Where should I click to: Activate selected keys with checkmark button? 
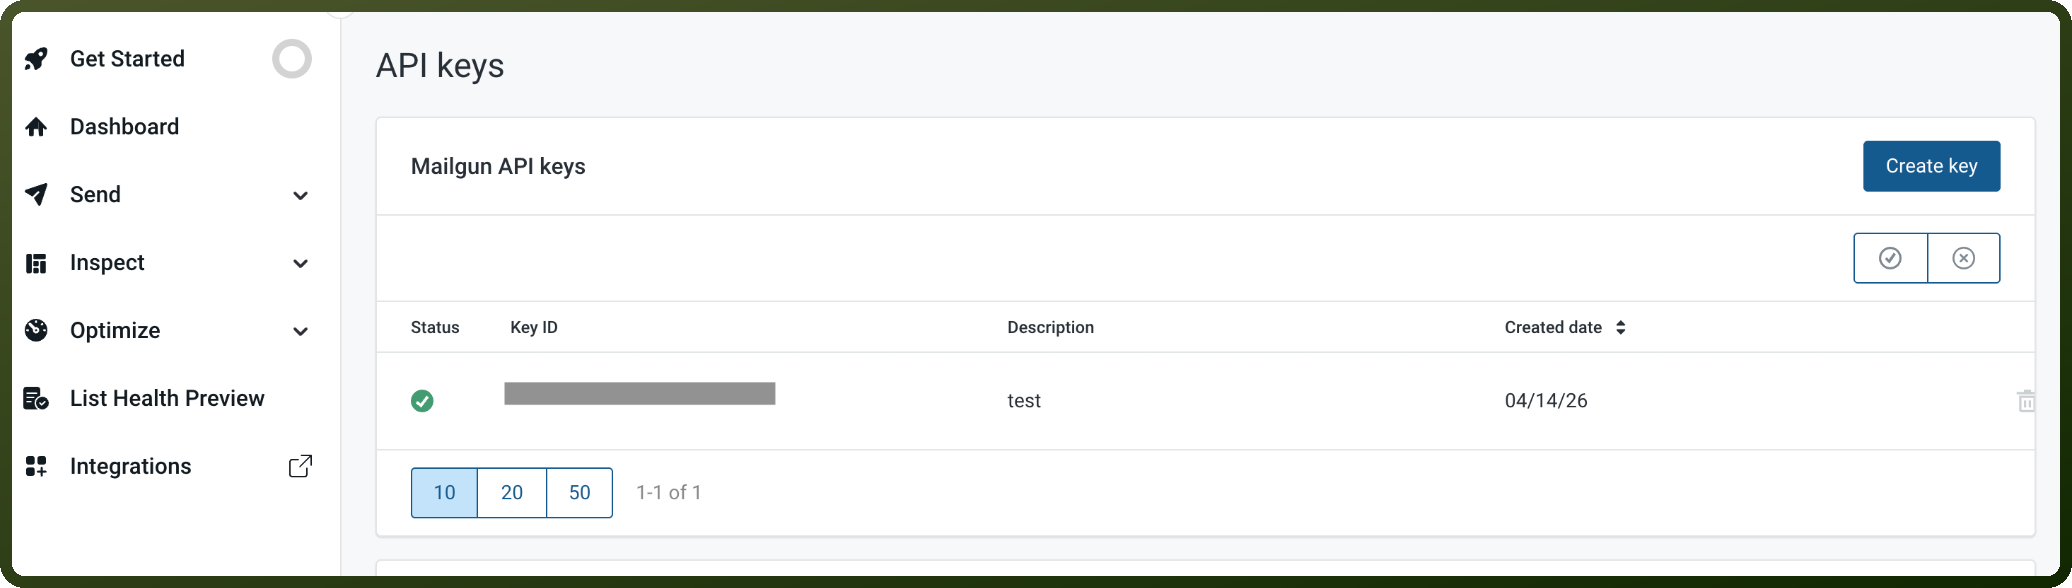1890,258
